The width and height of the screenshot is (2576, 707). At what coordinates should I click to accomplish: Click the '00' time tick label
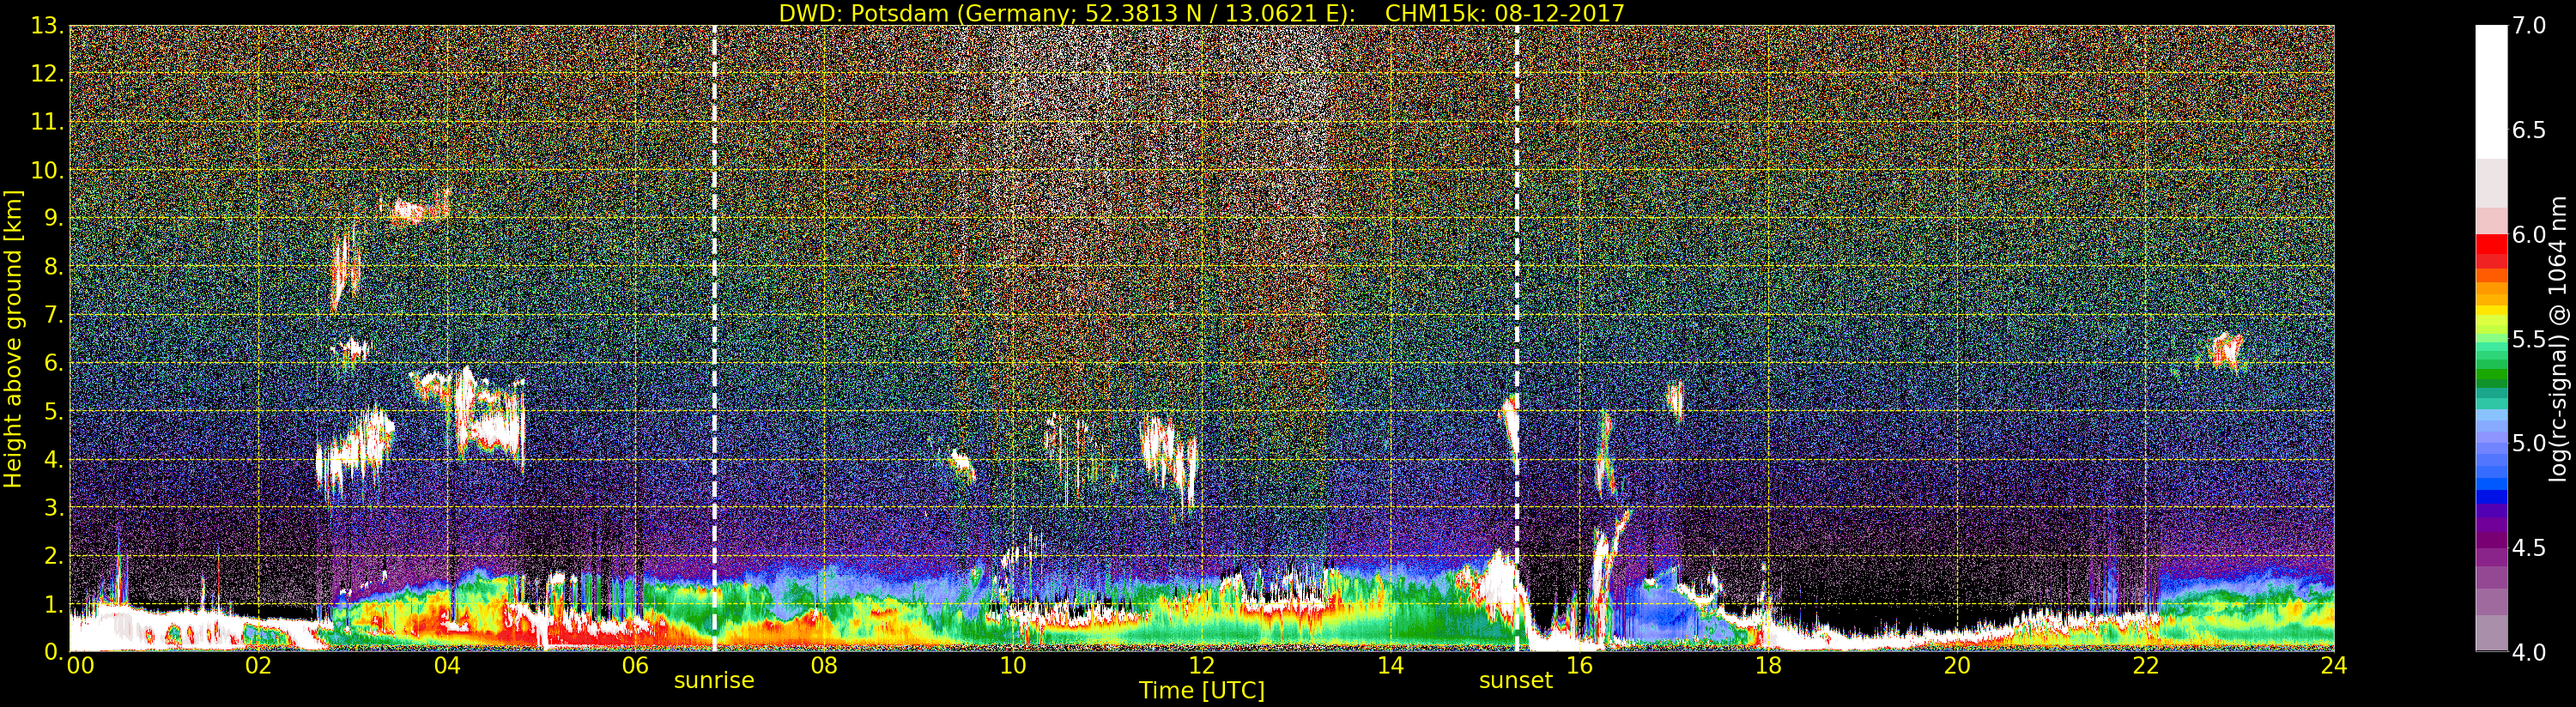tap(81, 666)
